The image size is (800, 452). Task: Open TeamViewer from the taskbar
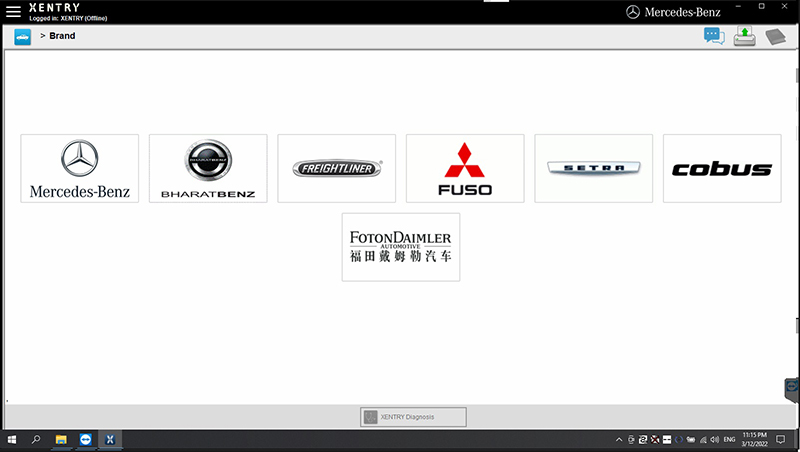point(86,439)
